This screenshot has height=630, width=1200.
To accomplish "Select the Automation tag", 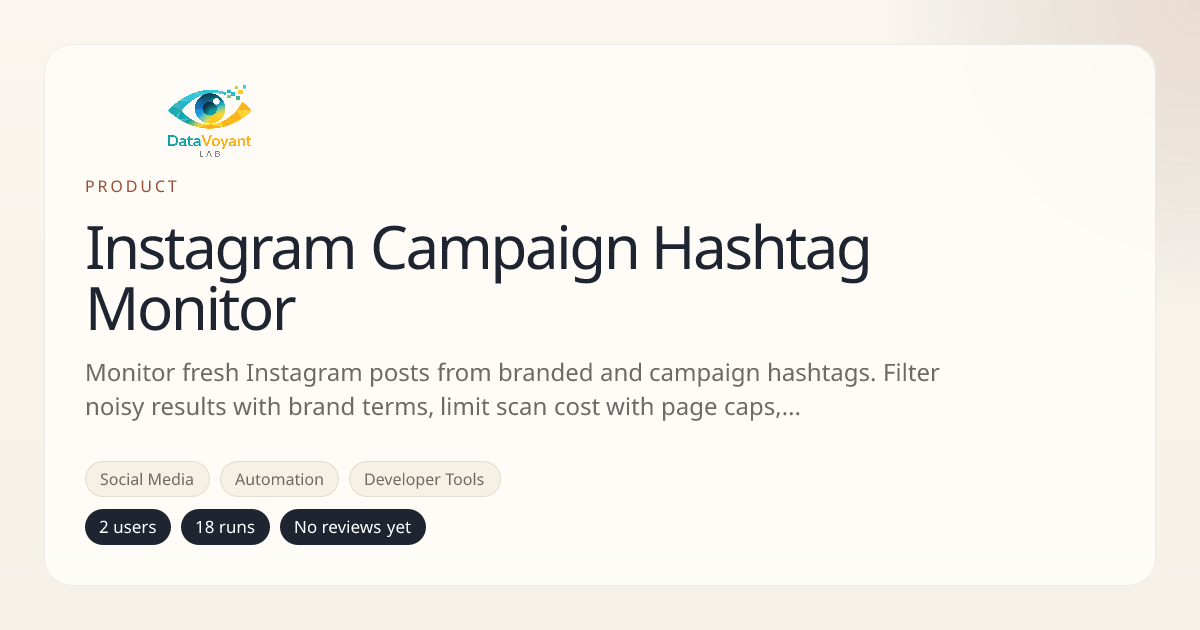I will coord(279,479).
